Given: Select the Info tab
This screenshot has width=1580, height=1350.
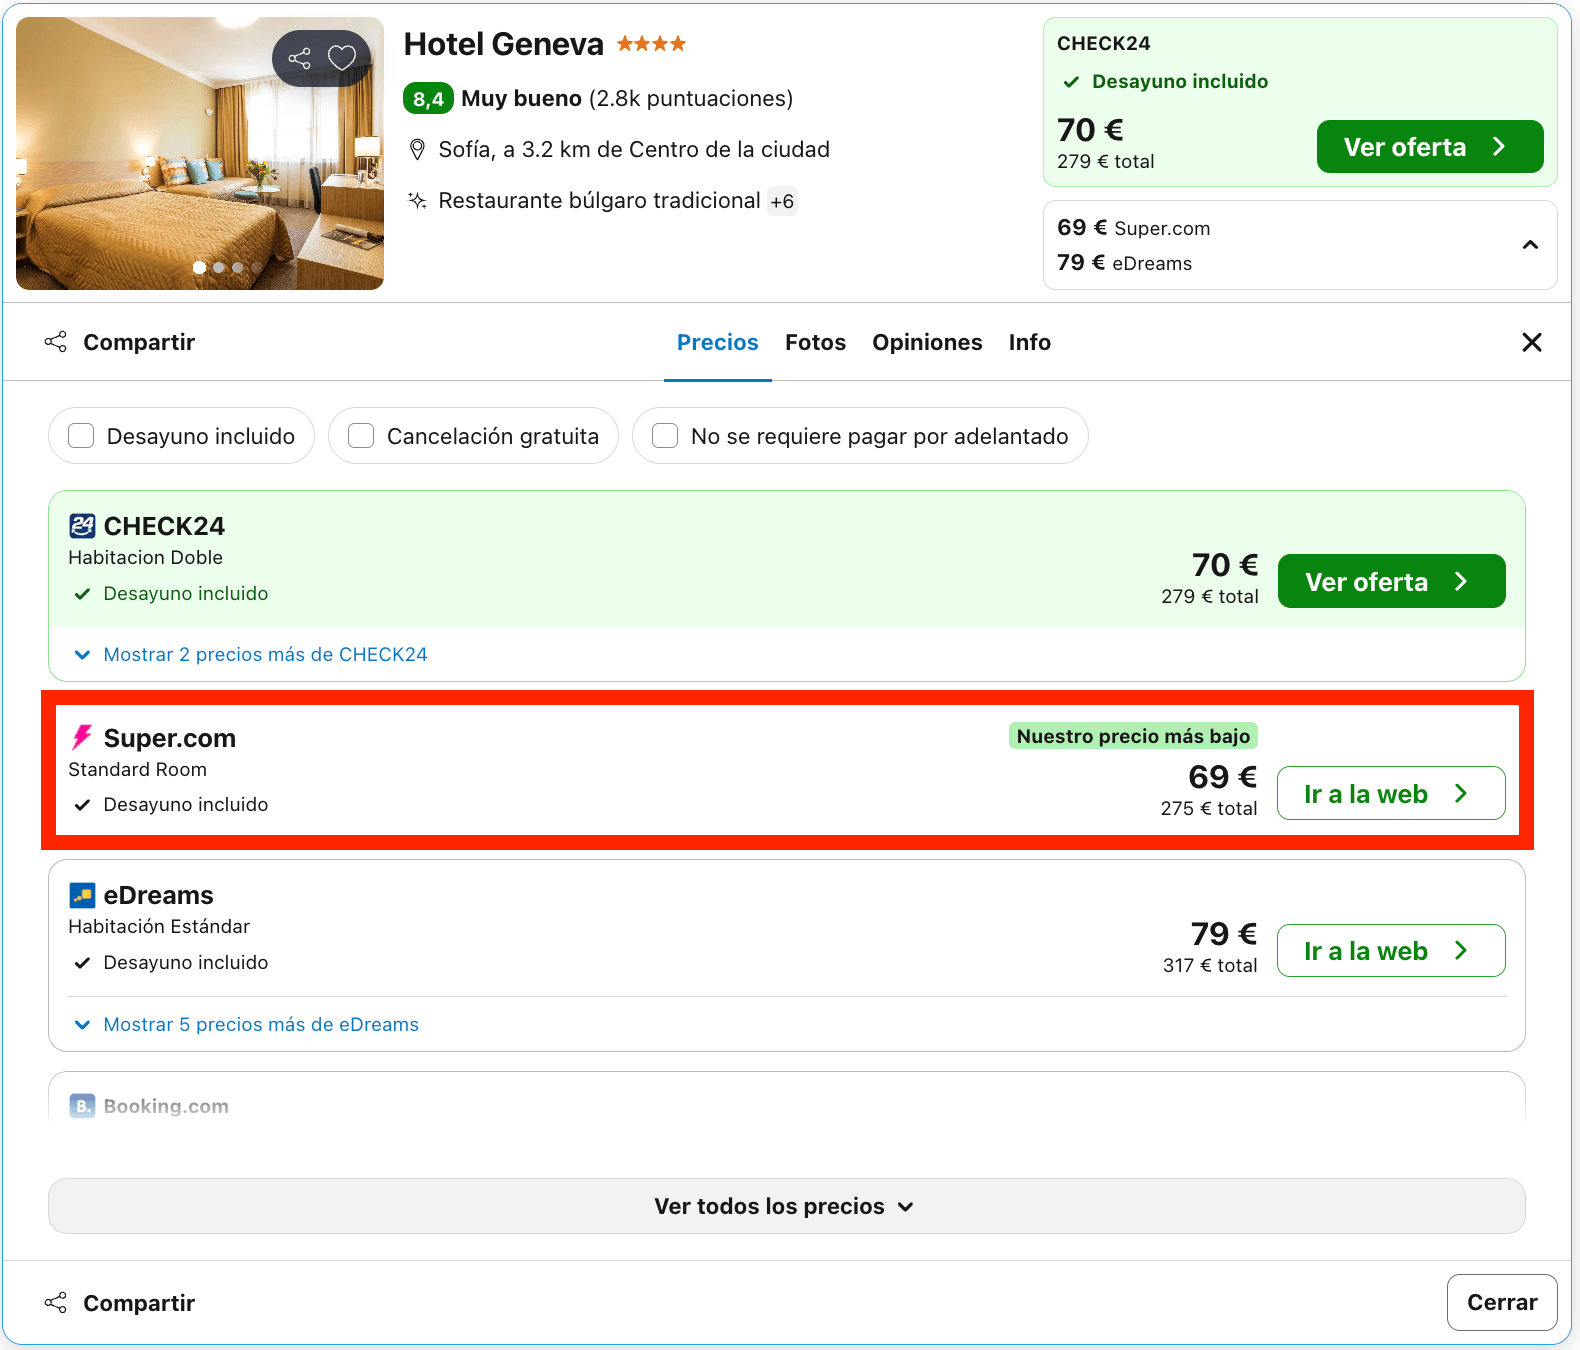Looking at the screenshot, I should 1030,343.
